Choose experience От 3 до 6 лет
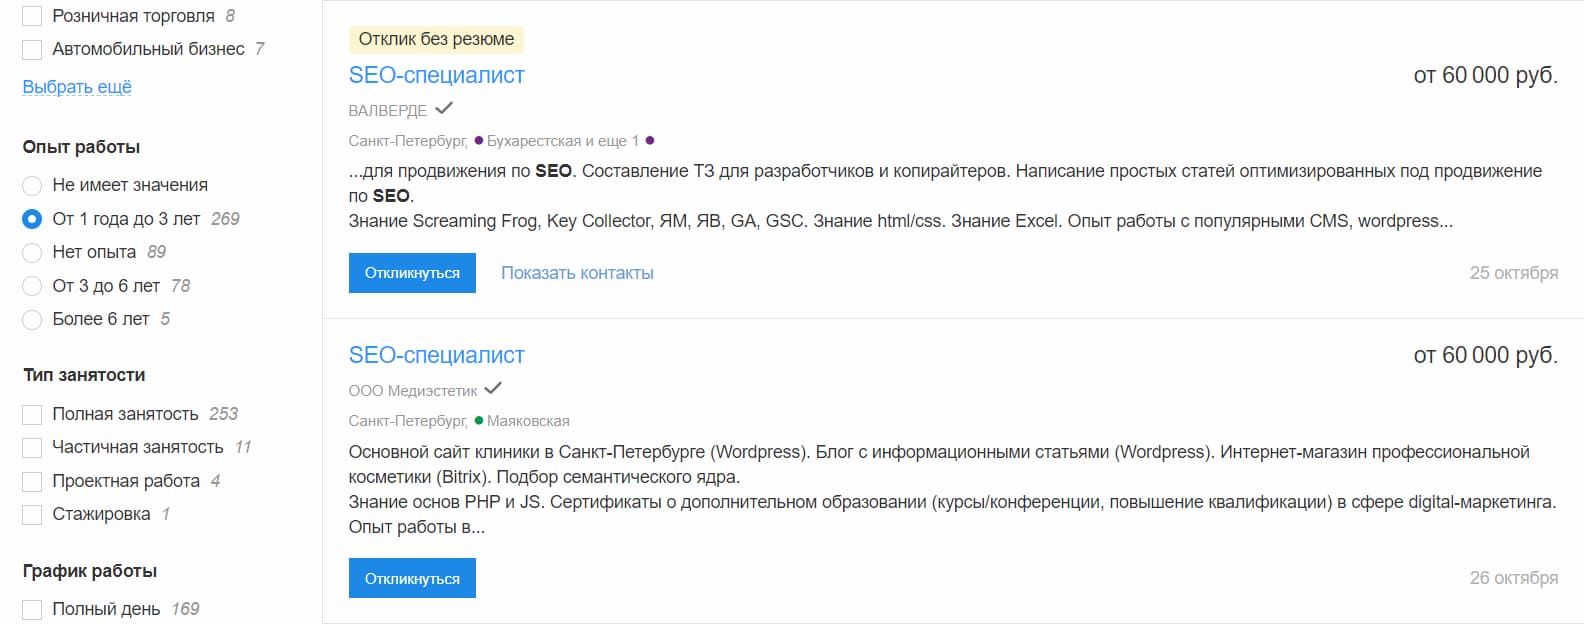 click(x=31, y=285)
